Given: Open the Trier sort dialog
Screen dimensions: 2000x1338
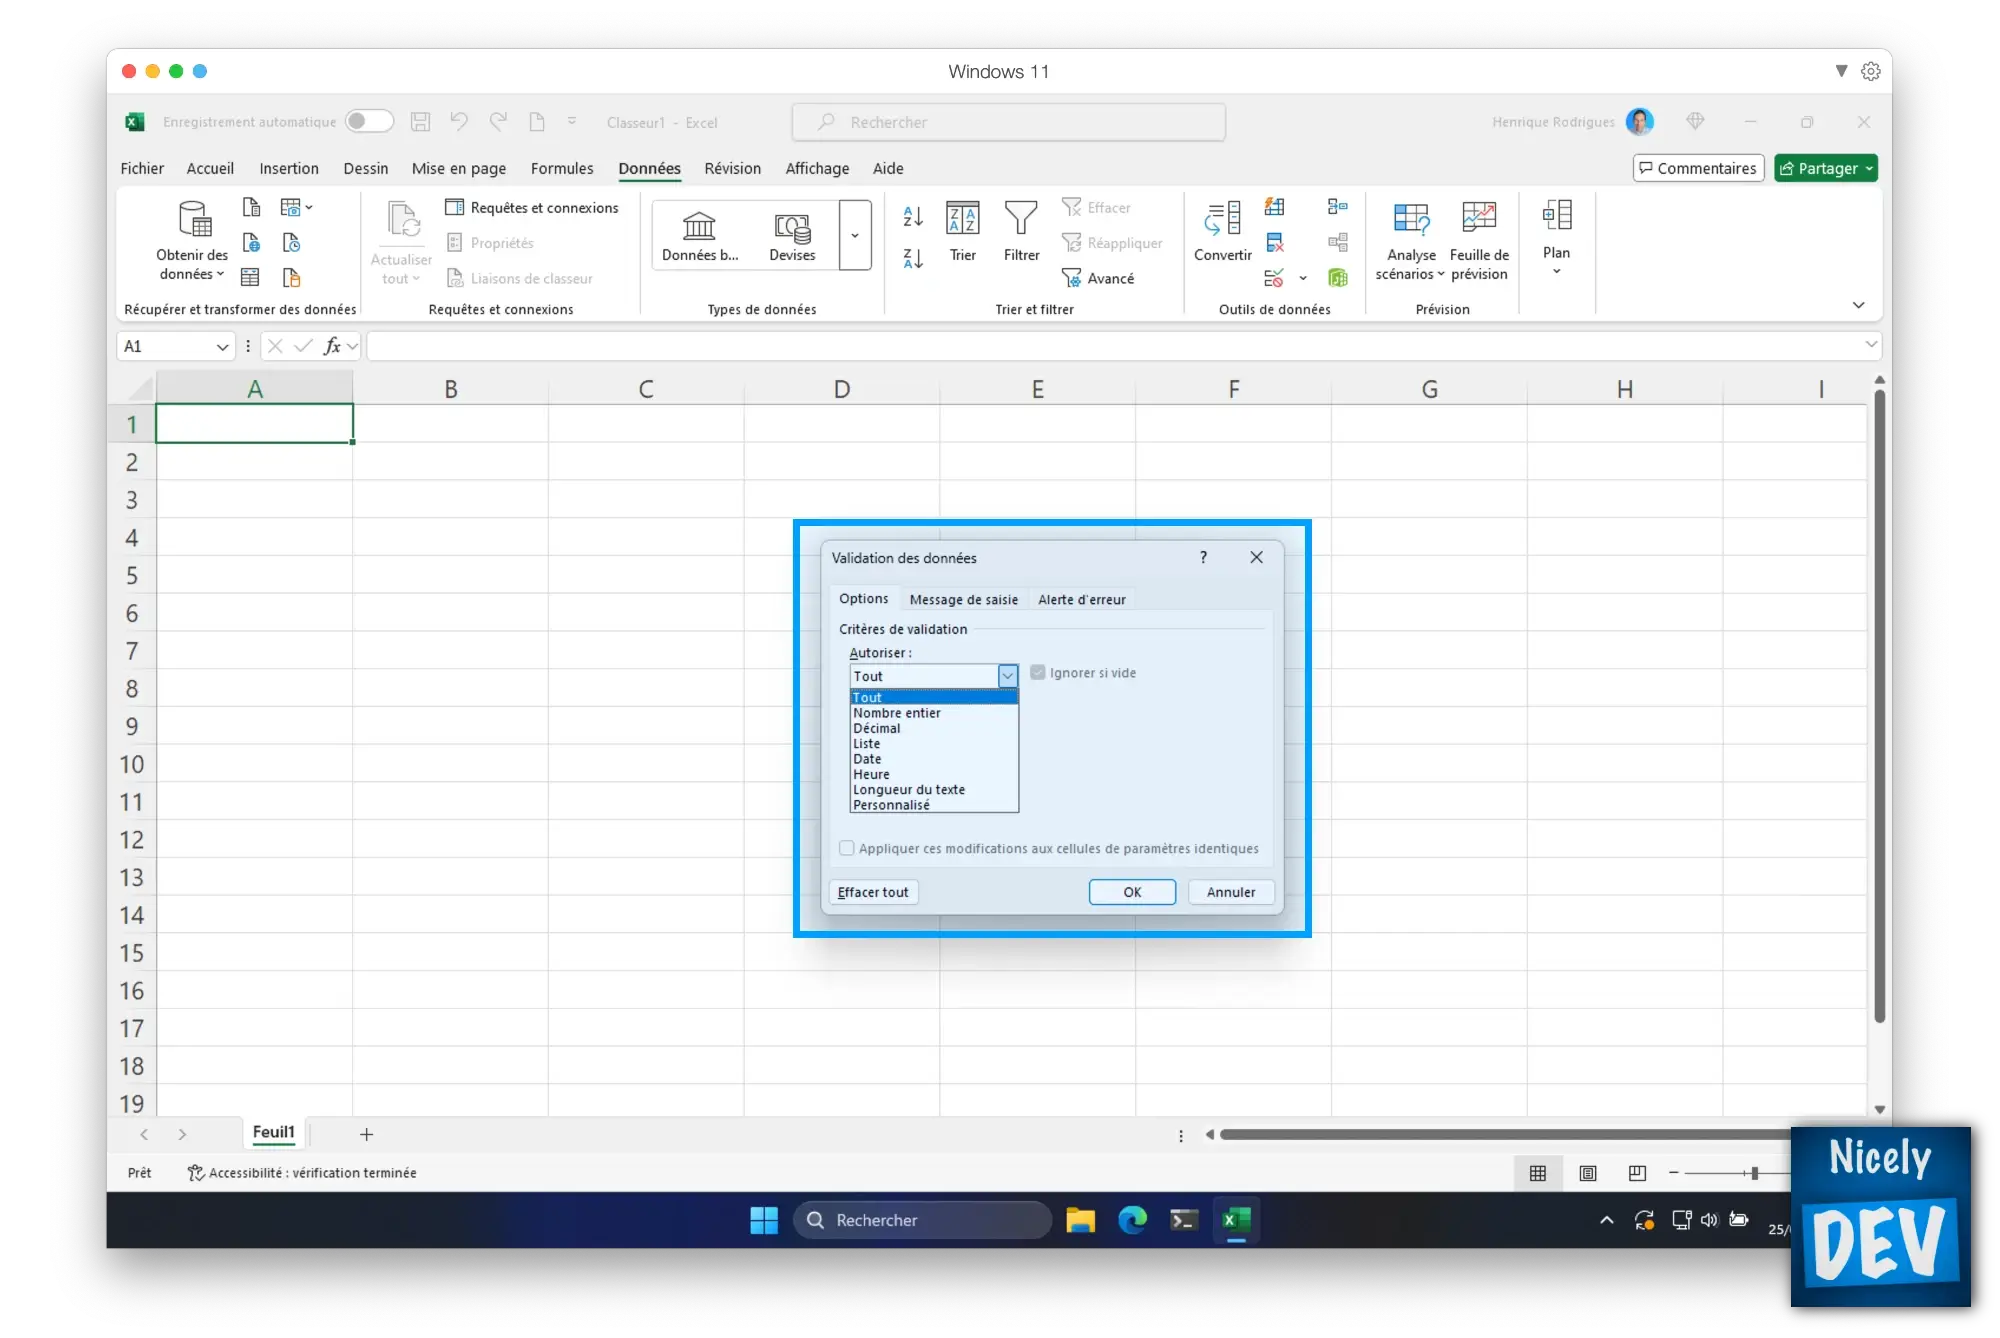Looking at the screenshot, I should pos(963,232).
